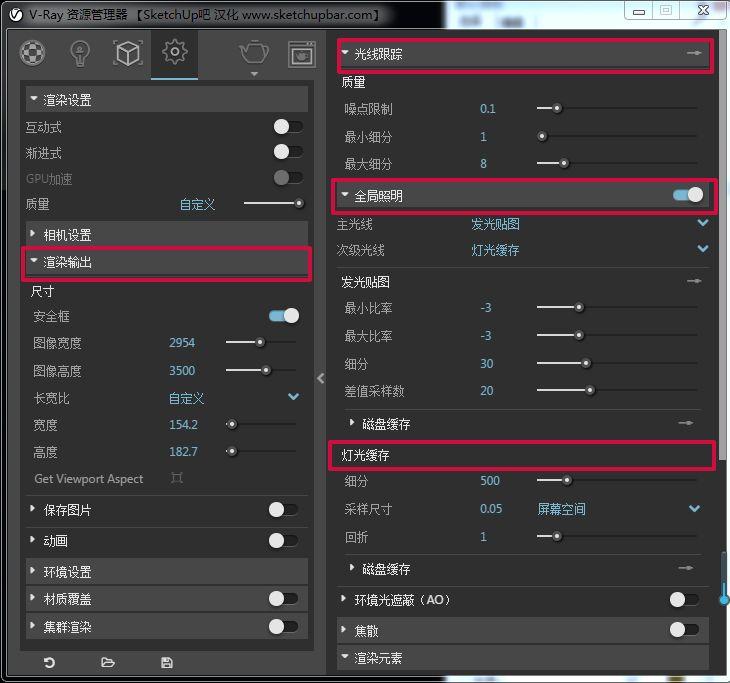730x683 pixels.
Task: Click the 最大细分 value 8
Action: [483, 164]
